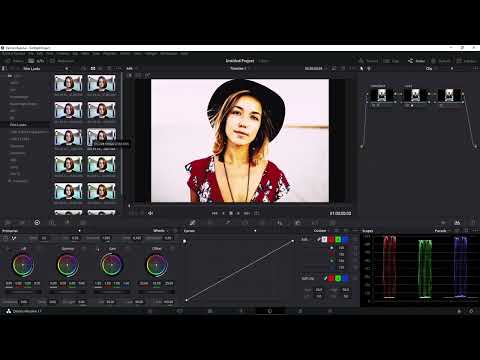Open Project Settings gear icon
Viewport: 480px width, 360px height.
tap(471, 311)
